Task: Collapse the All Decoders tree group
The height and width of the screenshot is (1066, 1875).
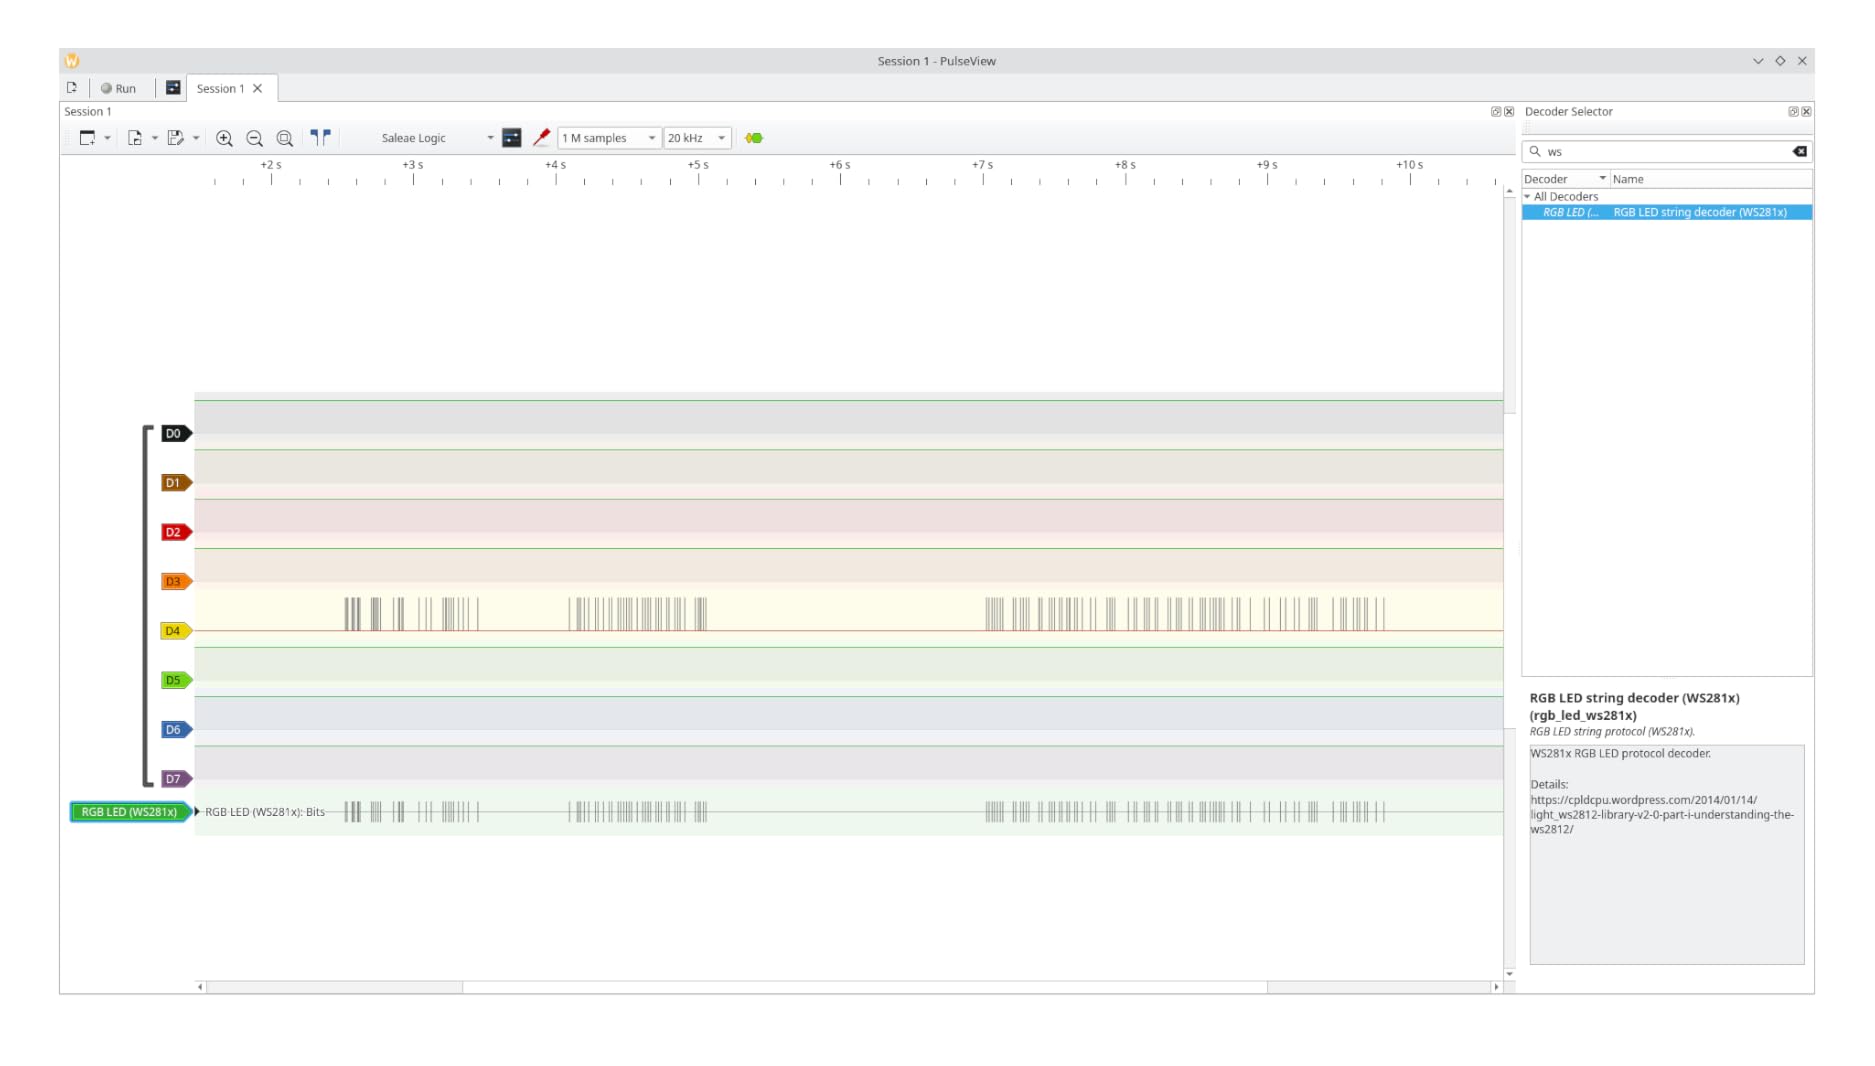Action: click(1527, 197)
